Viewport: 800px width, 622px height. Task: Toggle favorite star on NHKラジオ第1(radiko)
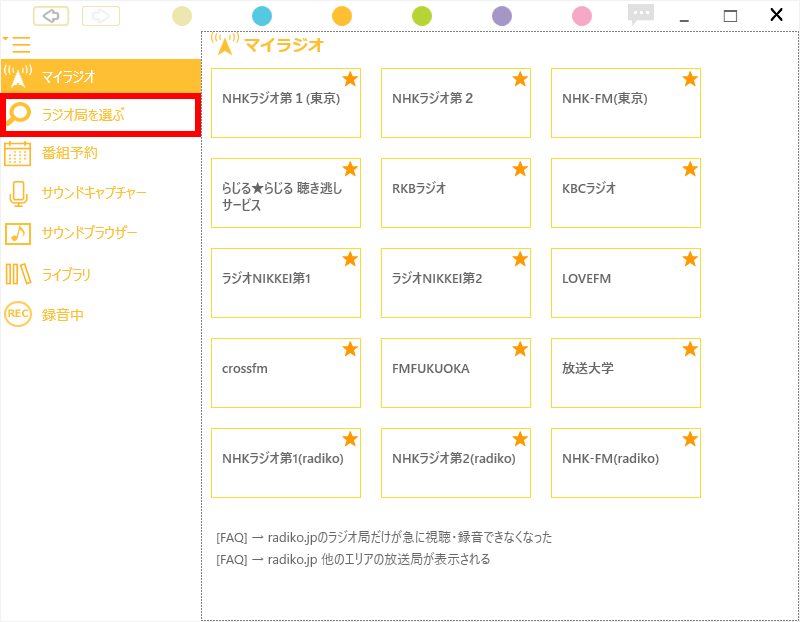(x=350, y=439)
